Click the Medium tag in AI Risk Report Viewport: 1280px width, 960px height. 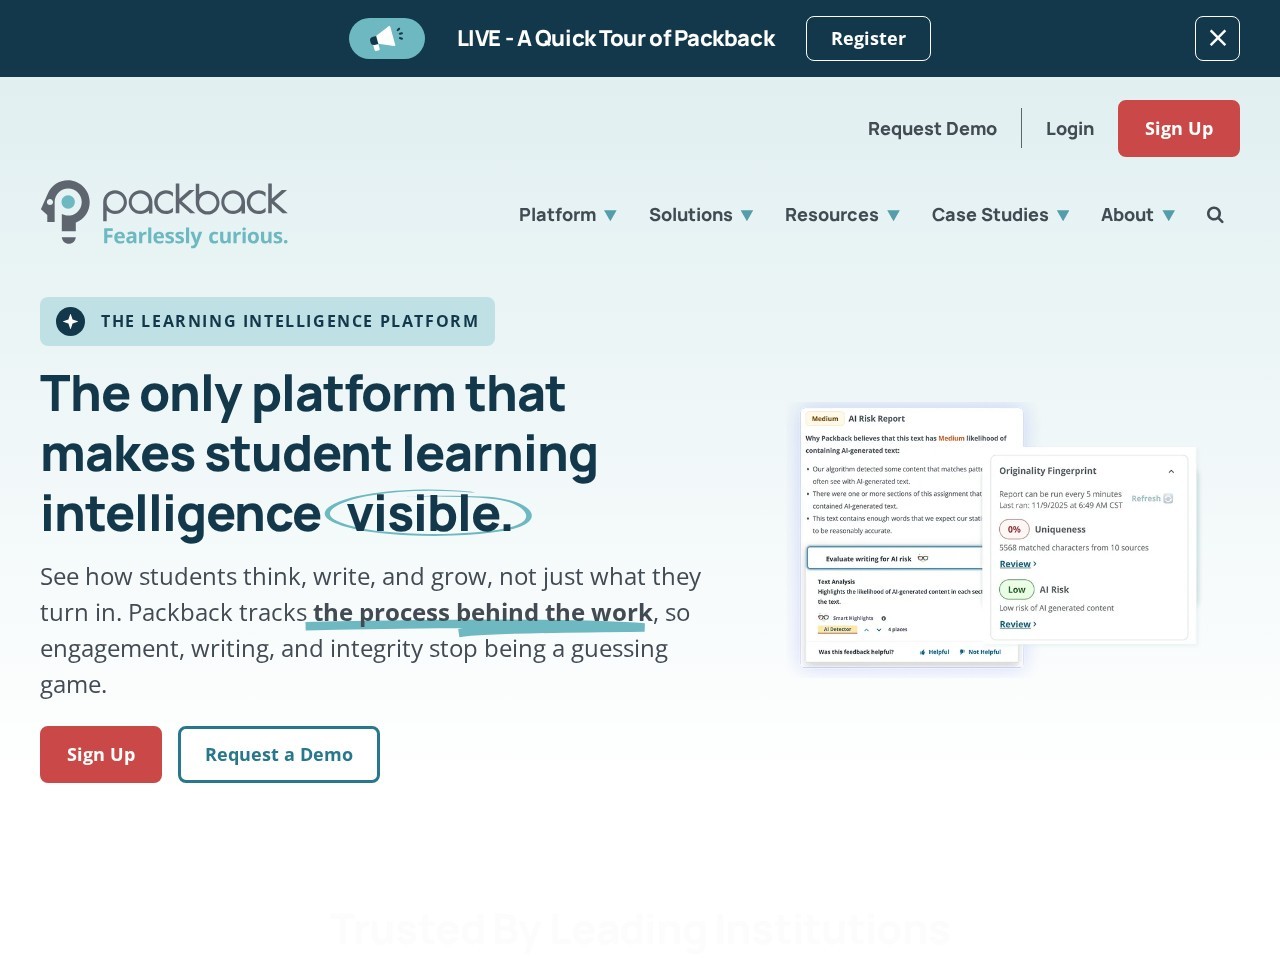tap(825, 419)
